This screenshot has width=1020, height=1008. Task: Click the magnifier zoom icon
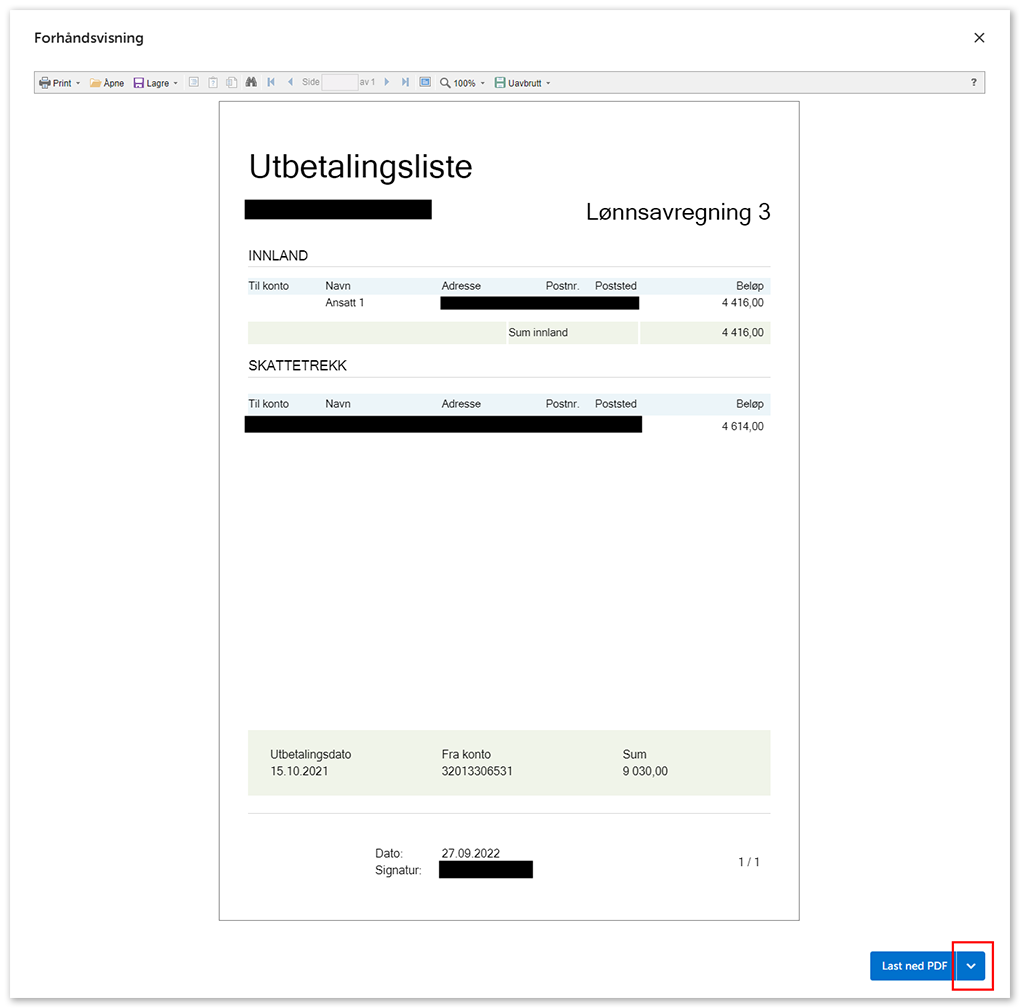446,83
